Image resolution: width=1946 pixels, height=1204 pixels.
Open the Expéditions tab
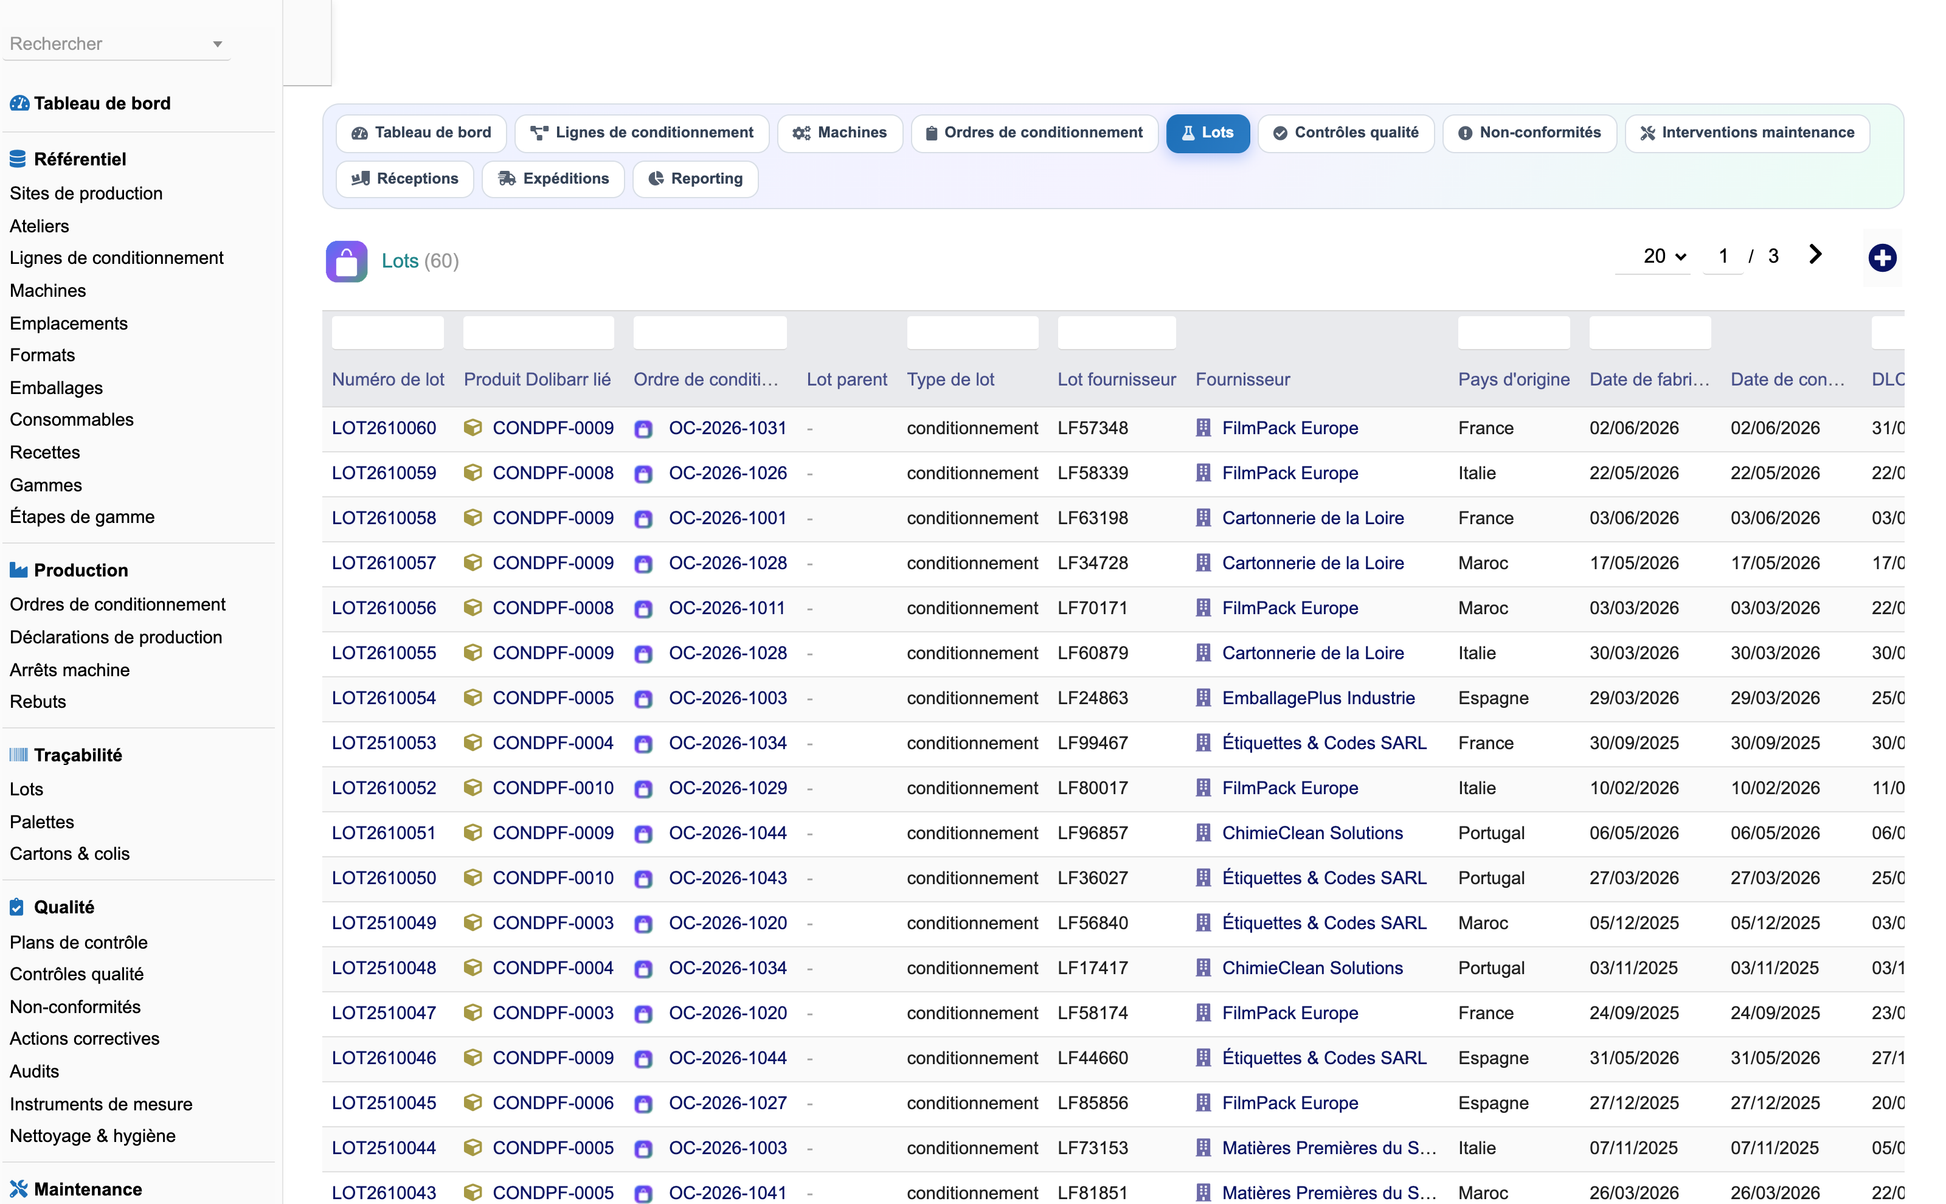[553, 179]
